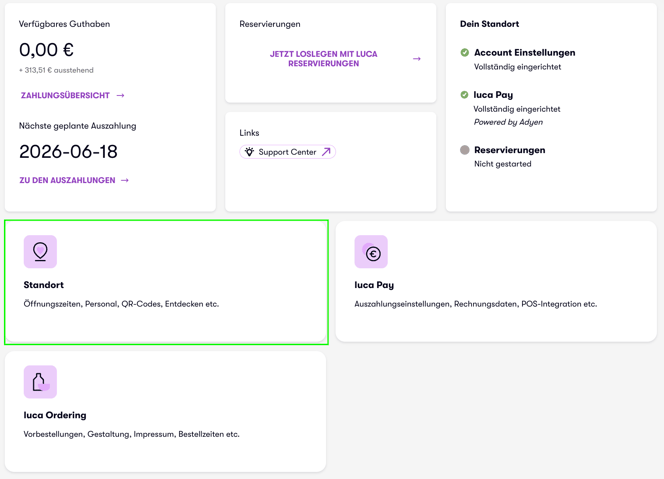664x479 pixels.
Task: Open the Standort map pin icon
Action: (x=40, y=252)
